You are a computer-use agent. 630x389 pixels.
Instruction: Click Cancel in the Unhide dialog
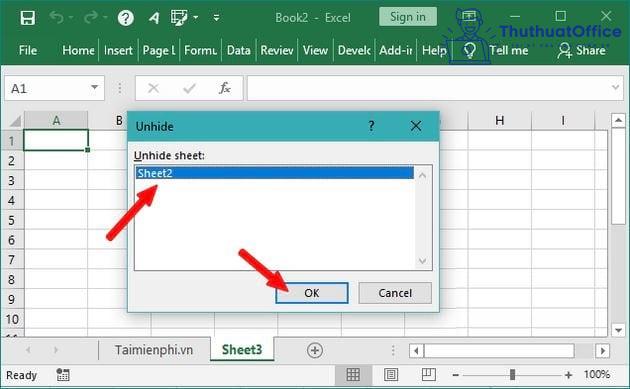pyautogui.click(x=395, y=293)
